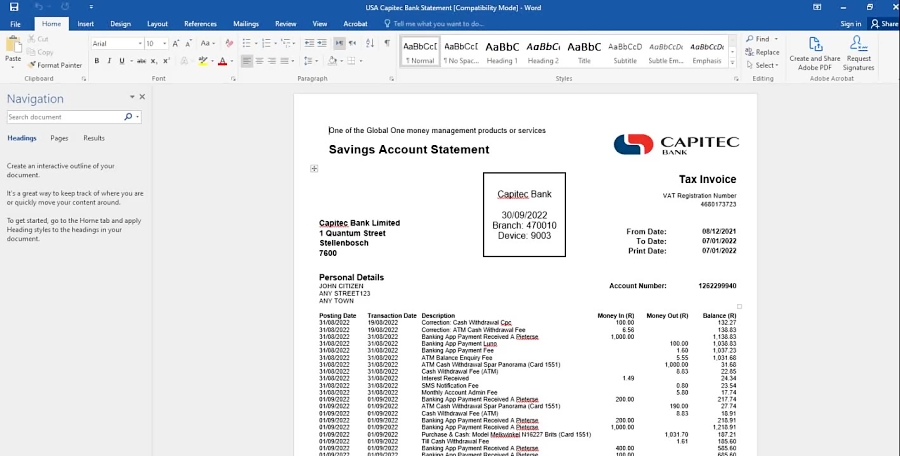The width and height of the screenshot is (900, 456).
Task: Click the Share button at top right
Action: click(x=884, y=23)
